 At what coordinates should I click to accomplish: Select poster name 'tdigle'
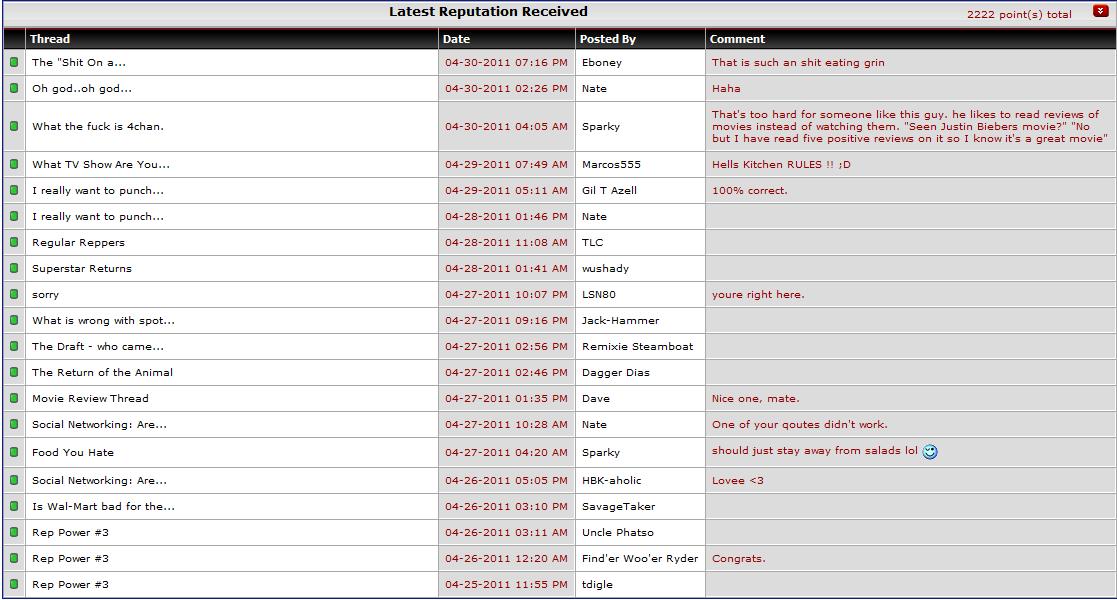tap(597, 584)
